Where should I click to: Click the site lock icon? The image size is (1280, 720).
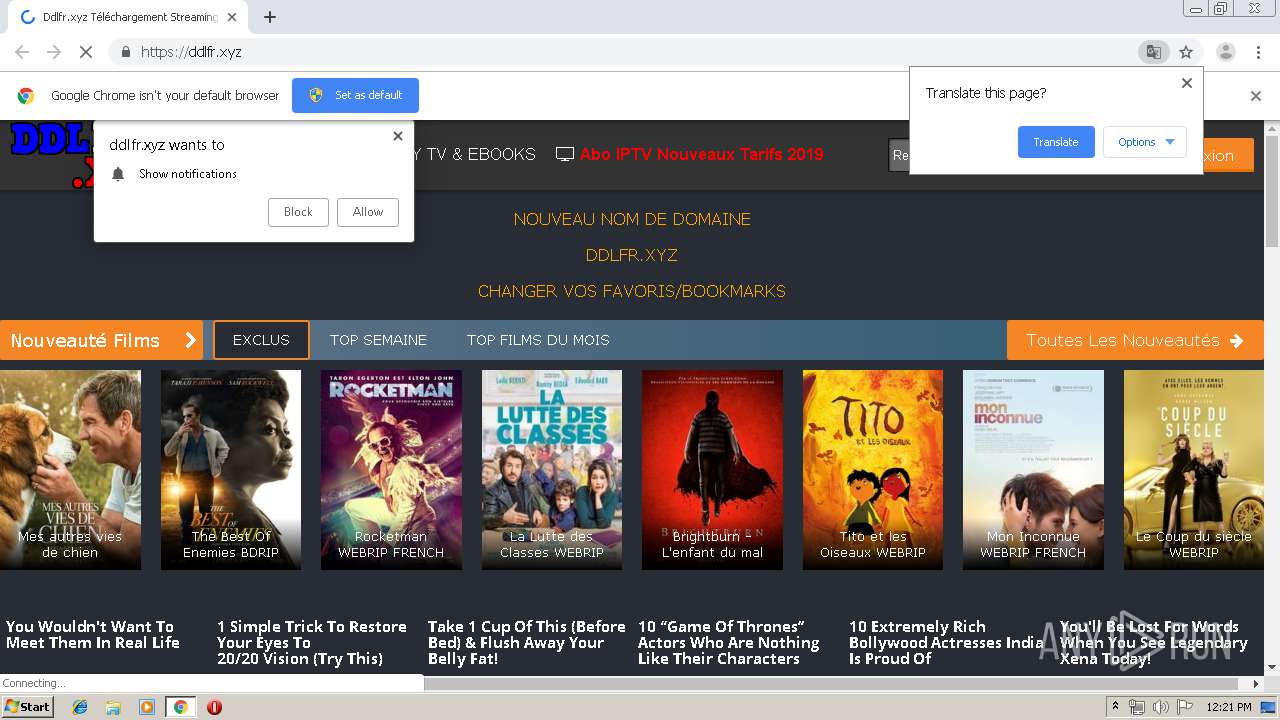(125, 52)
